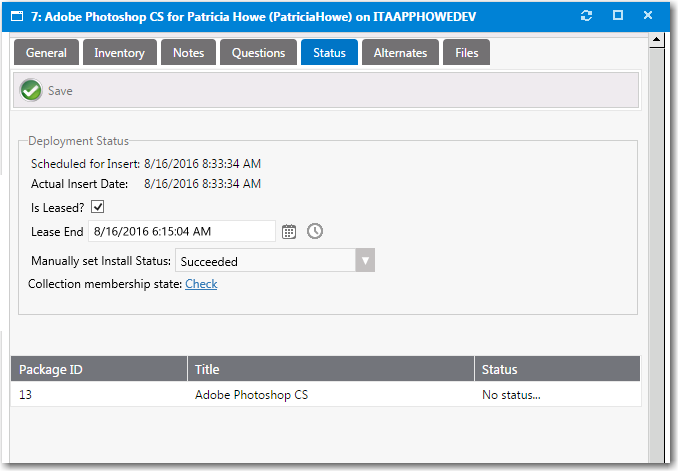Open the Lease End time picker clock
678x473 pixels.
point(315,231)
